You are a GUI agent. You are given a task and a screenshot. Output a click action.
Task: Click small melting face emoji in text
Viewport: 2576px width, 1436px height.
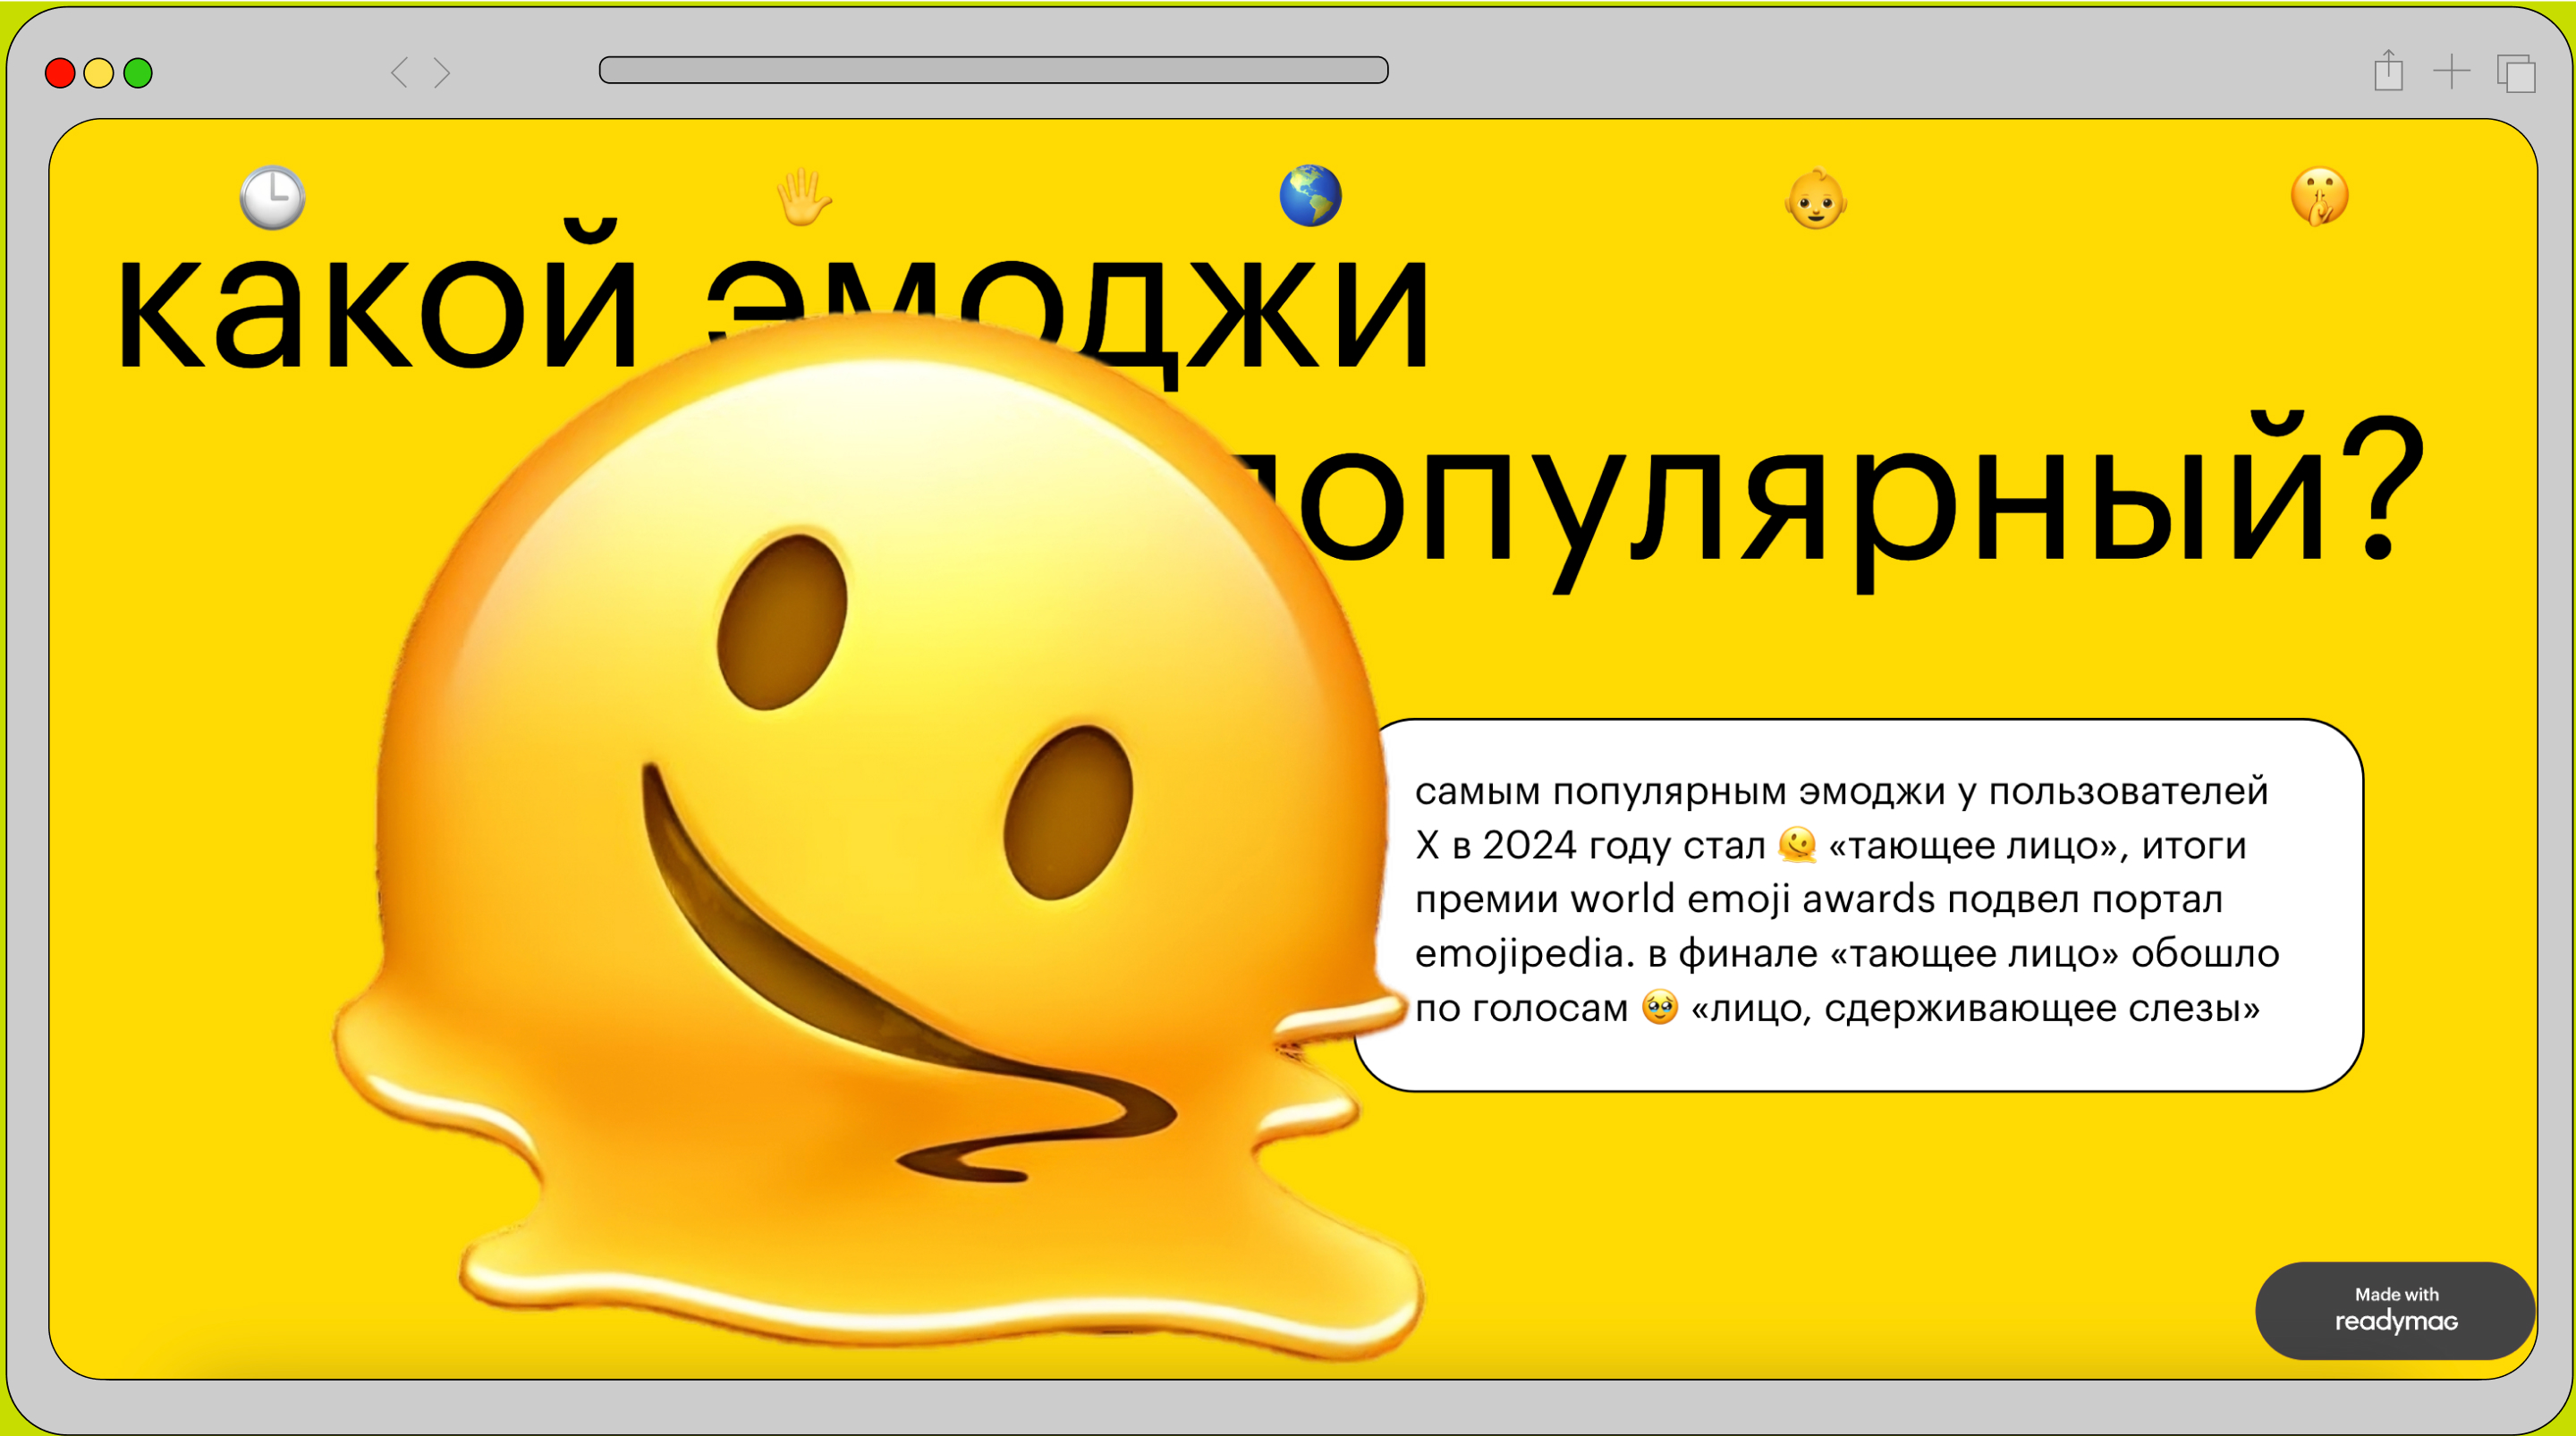pyautogui.click(x=1797, y=845)
